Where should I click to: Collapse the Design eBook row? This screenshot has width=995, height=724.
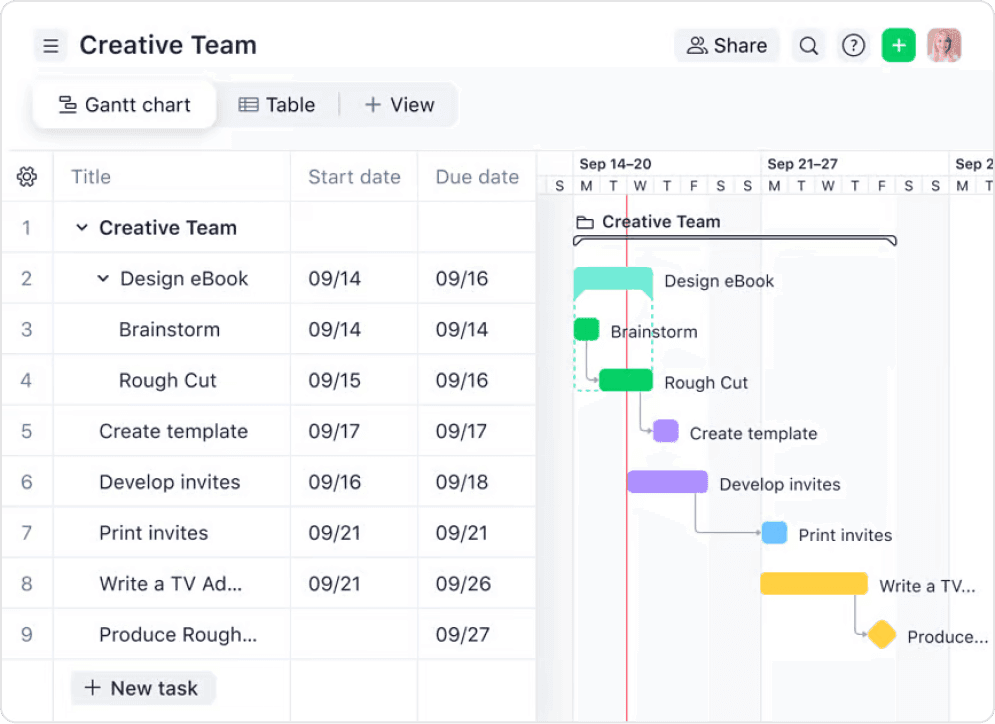[x=103, y=278]
